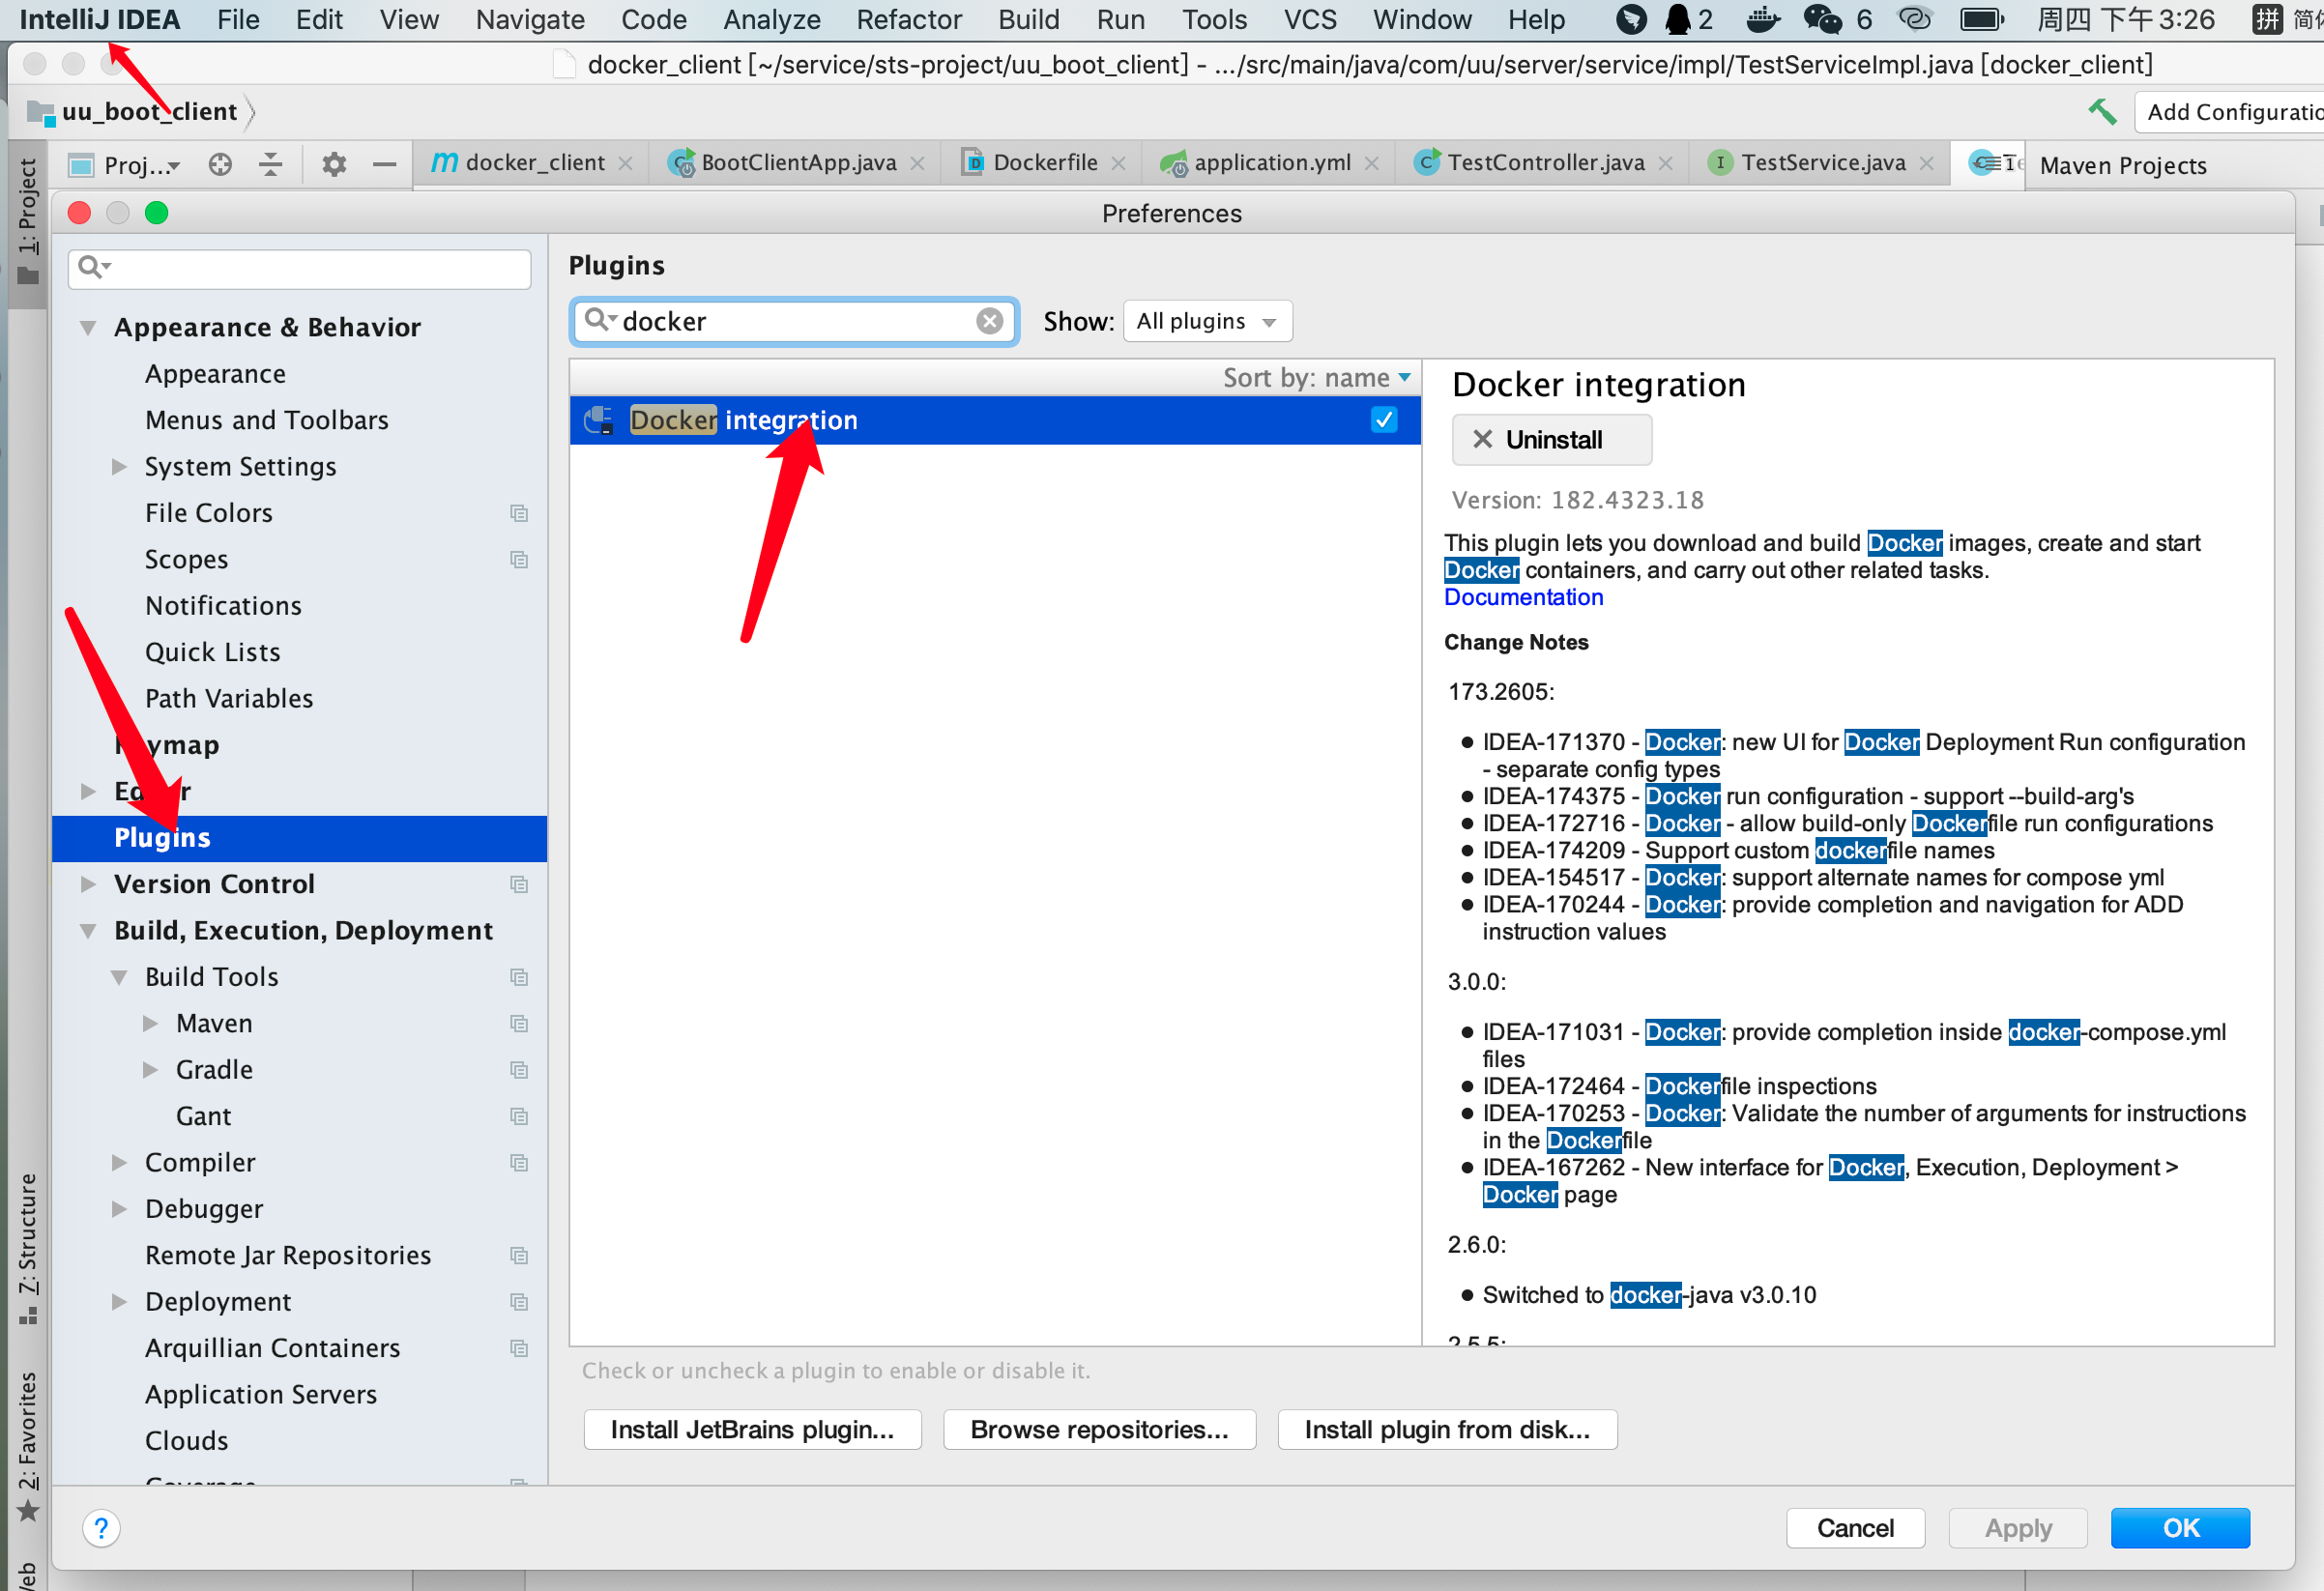The height and width of the screenshot is (1591, 2324).
Task: Disable the Docker integration plugin checkbox
Action: (1383, 420)
